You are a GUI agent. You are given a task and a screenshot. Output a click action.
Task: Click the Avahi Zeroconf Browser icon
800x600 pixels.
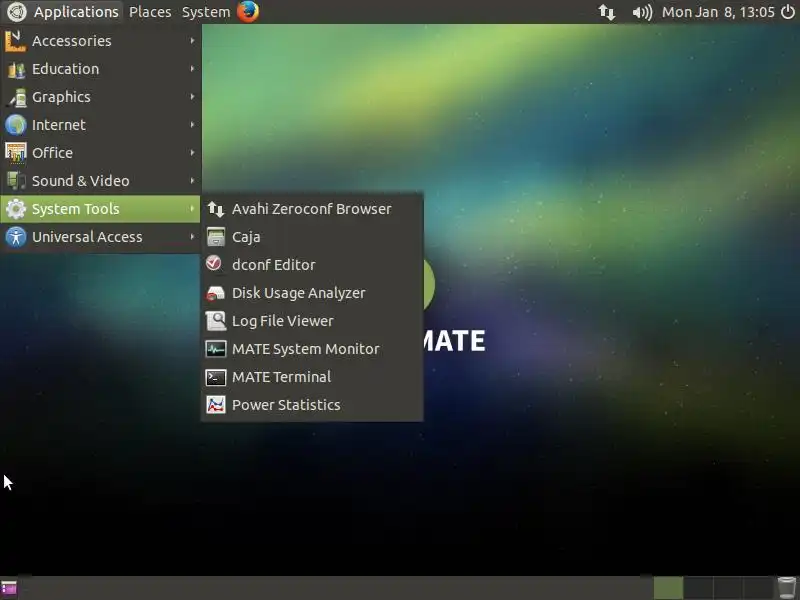[x=216, y=209]
